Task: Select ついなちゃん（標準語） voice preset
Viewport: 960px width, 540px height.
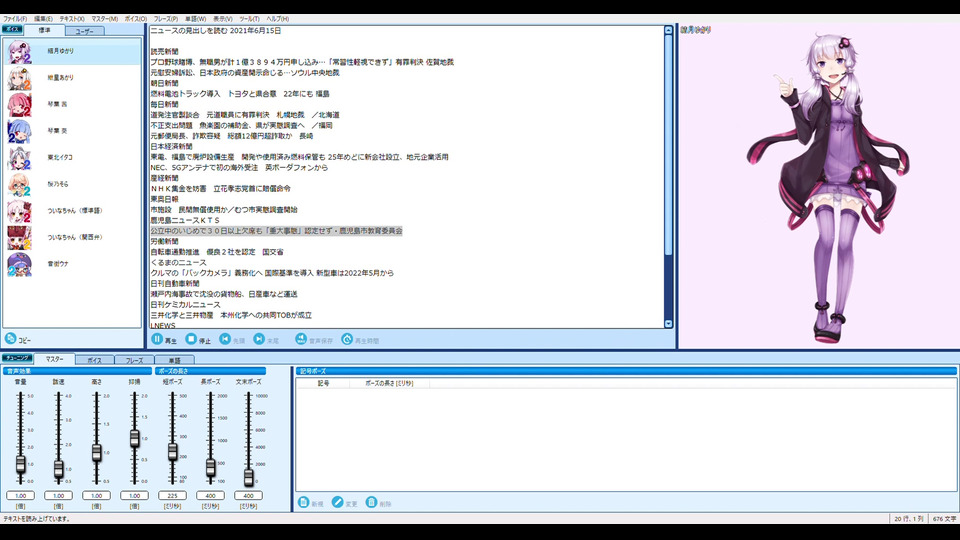Action: (x=72, y=211)
